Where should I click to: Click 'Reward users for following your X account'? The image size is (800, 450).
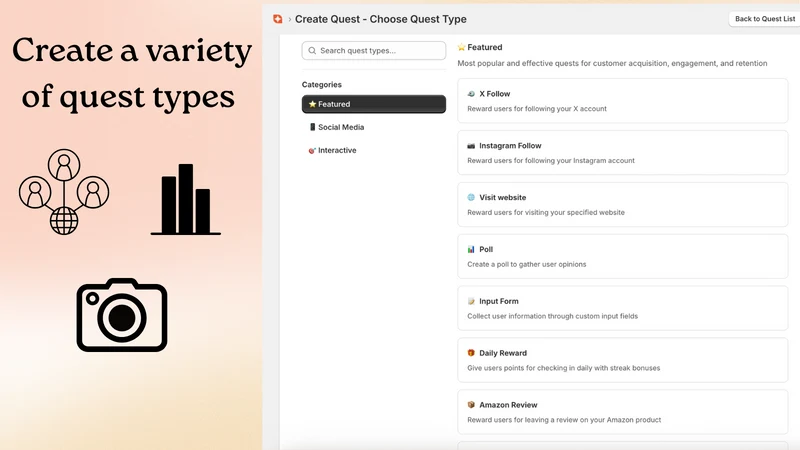[x=537, y=109]
